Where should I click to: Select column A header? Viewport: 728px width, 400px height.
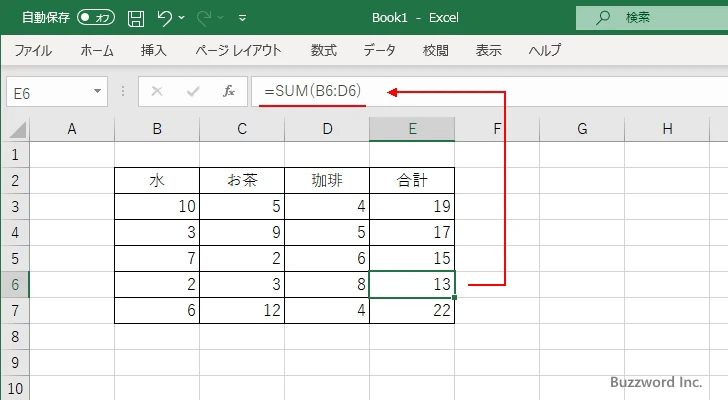tap(72, 129)
